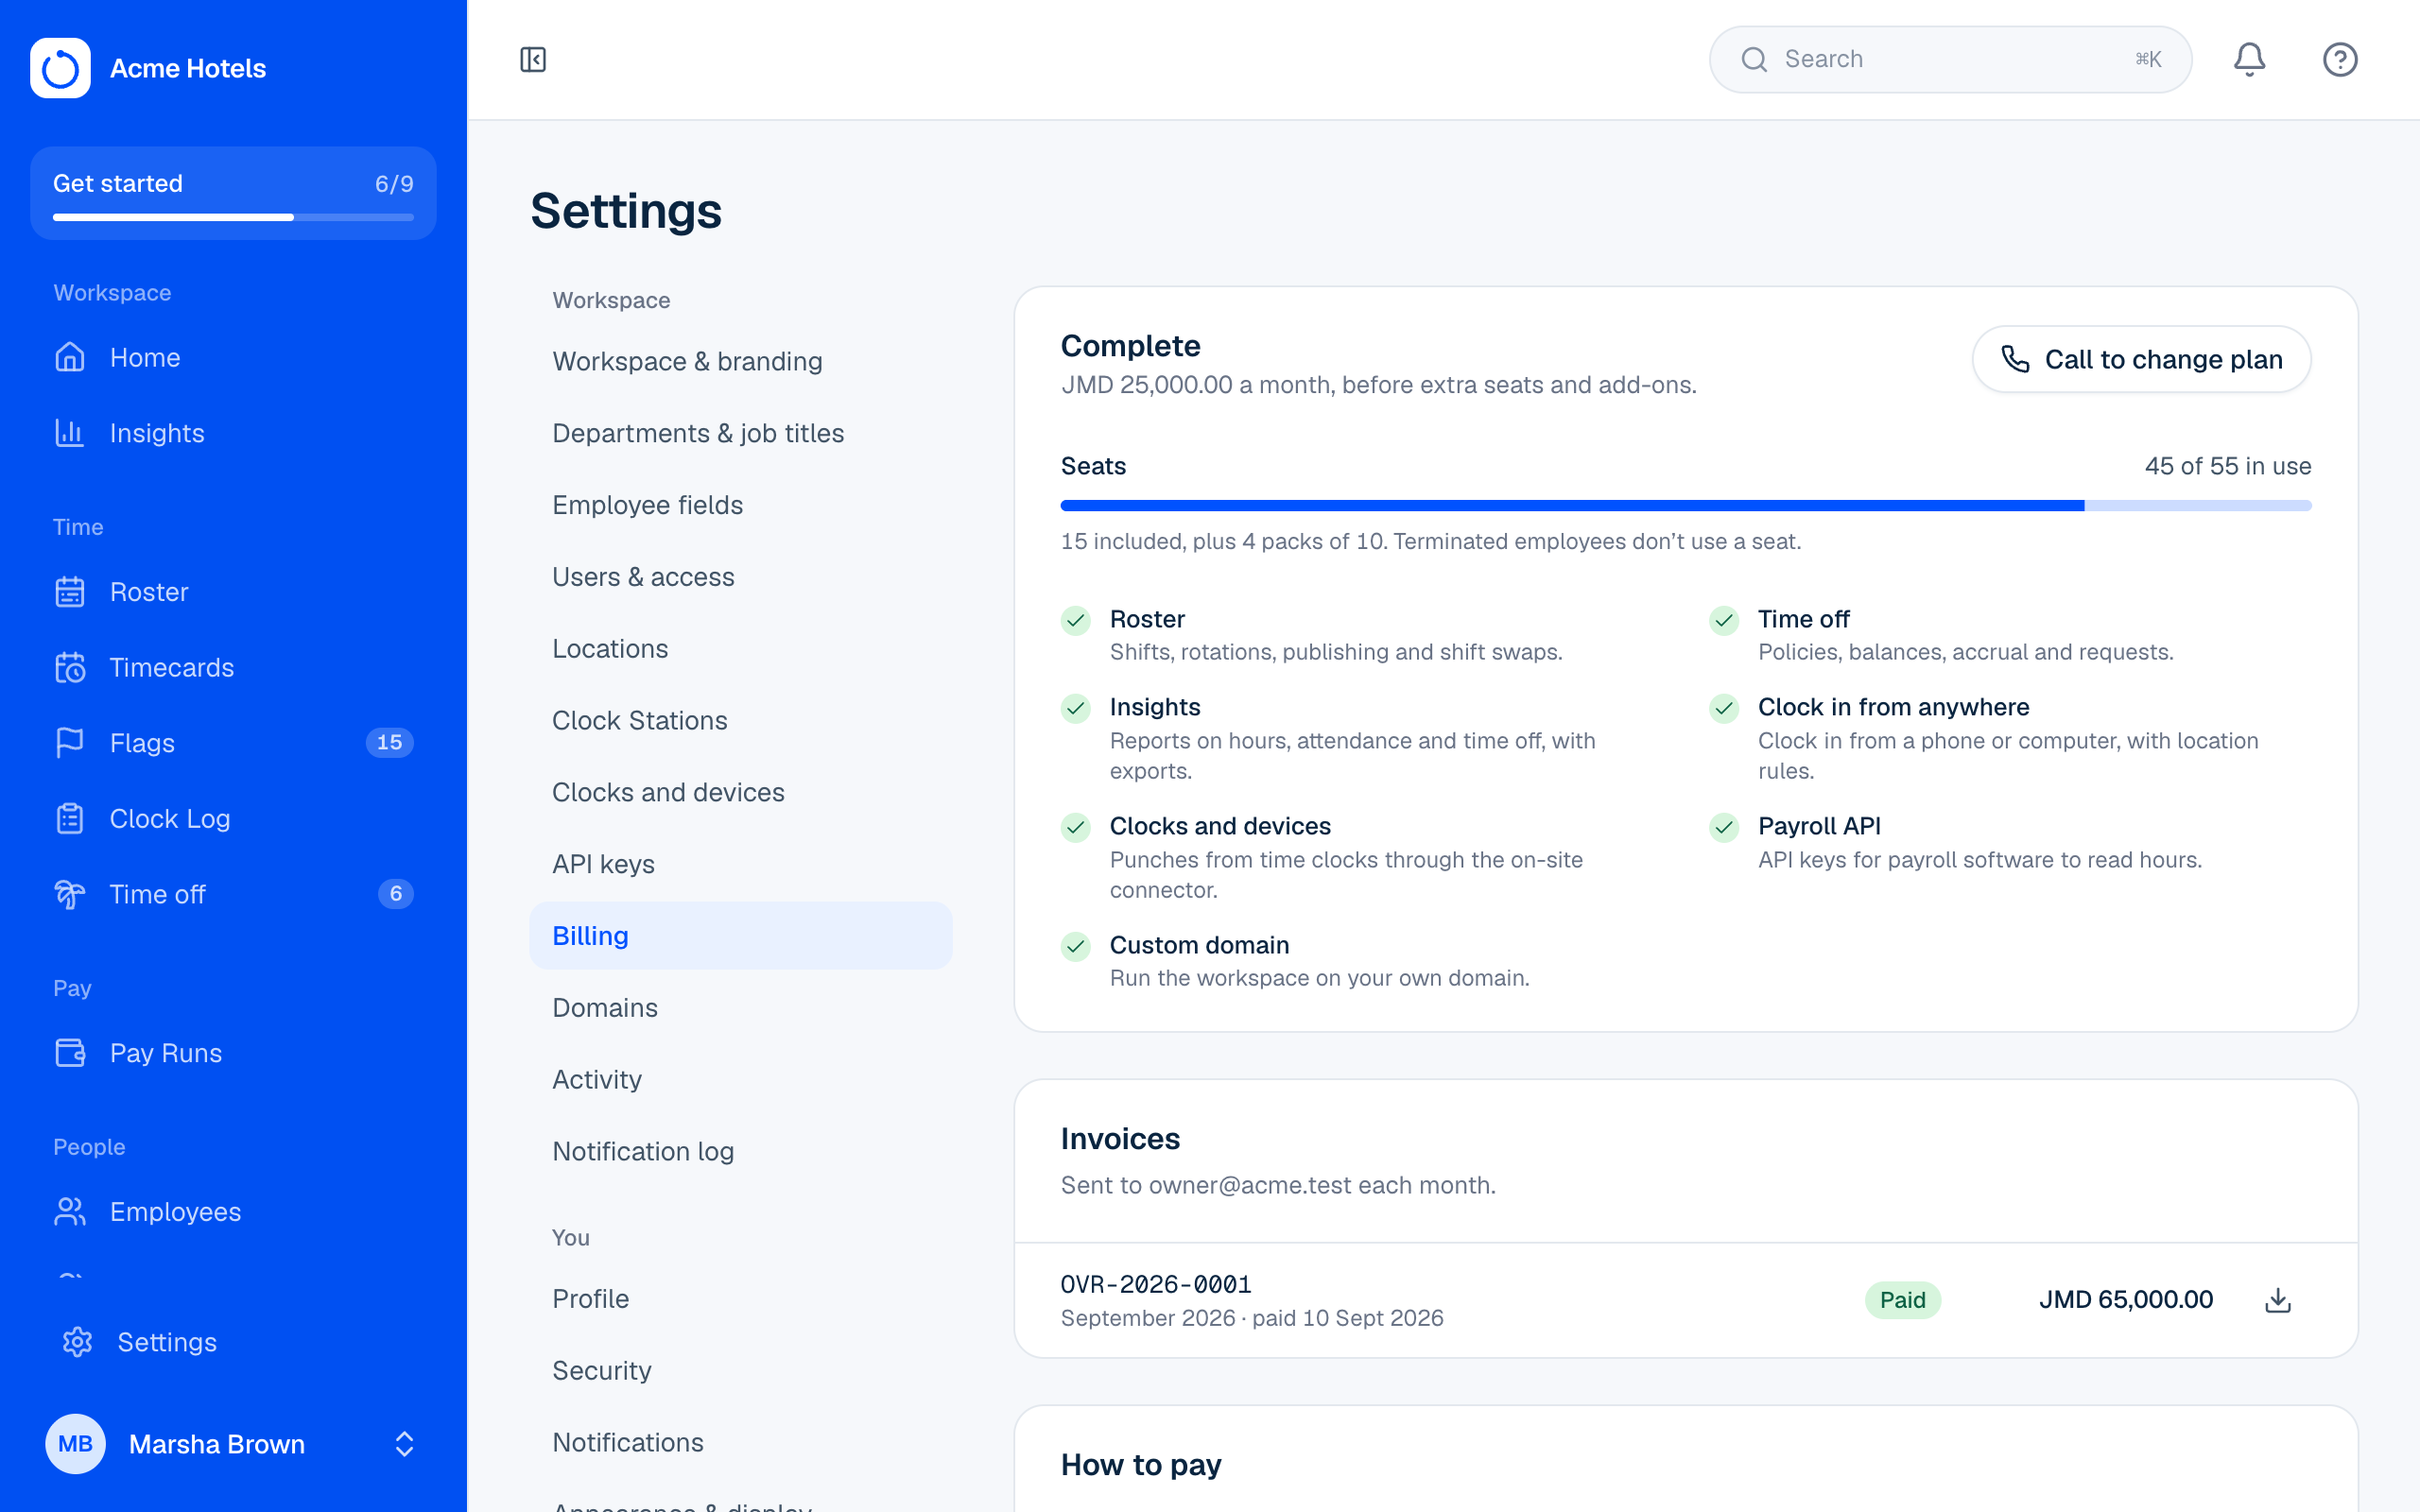Image resolution: width=2420 pixels, height=1512 pixels.
Task: Expand the Marsha Brown account switcher
Action: (x=404, y=1444)
